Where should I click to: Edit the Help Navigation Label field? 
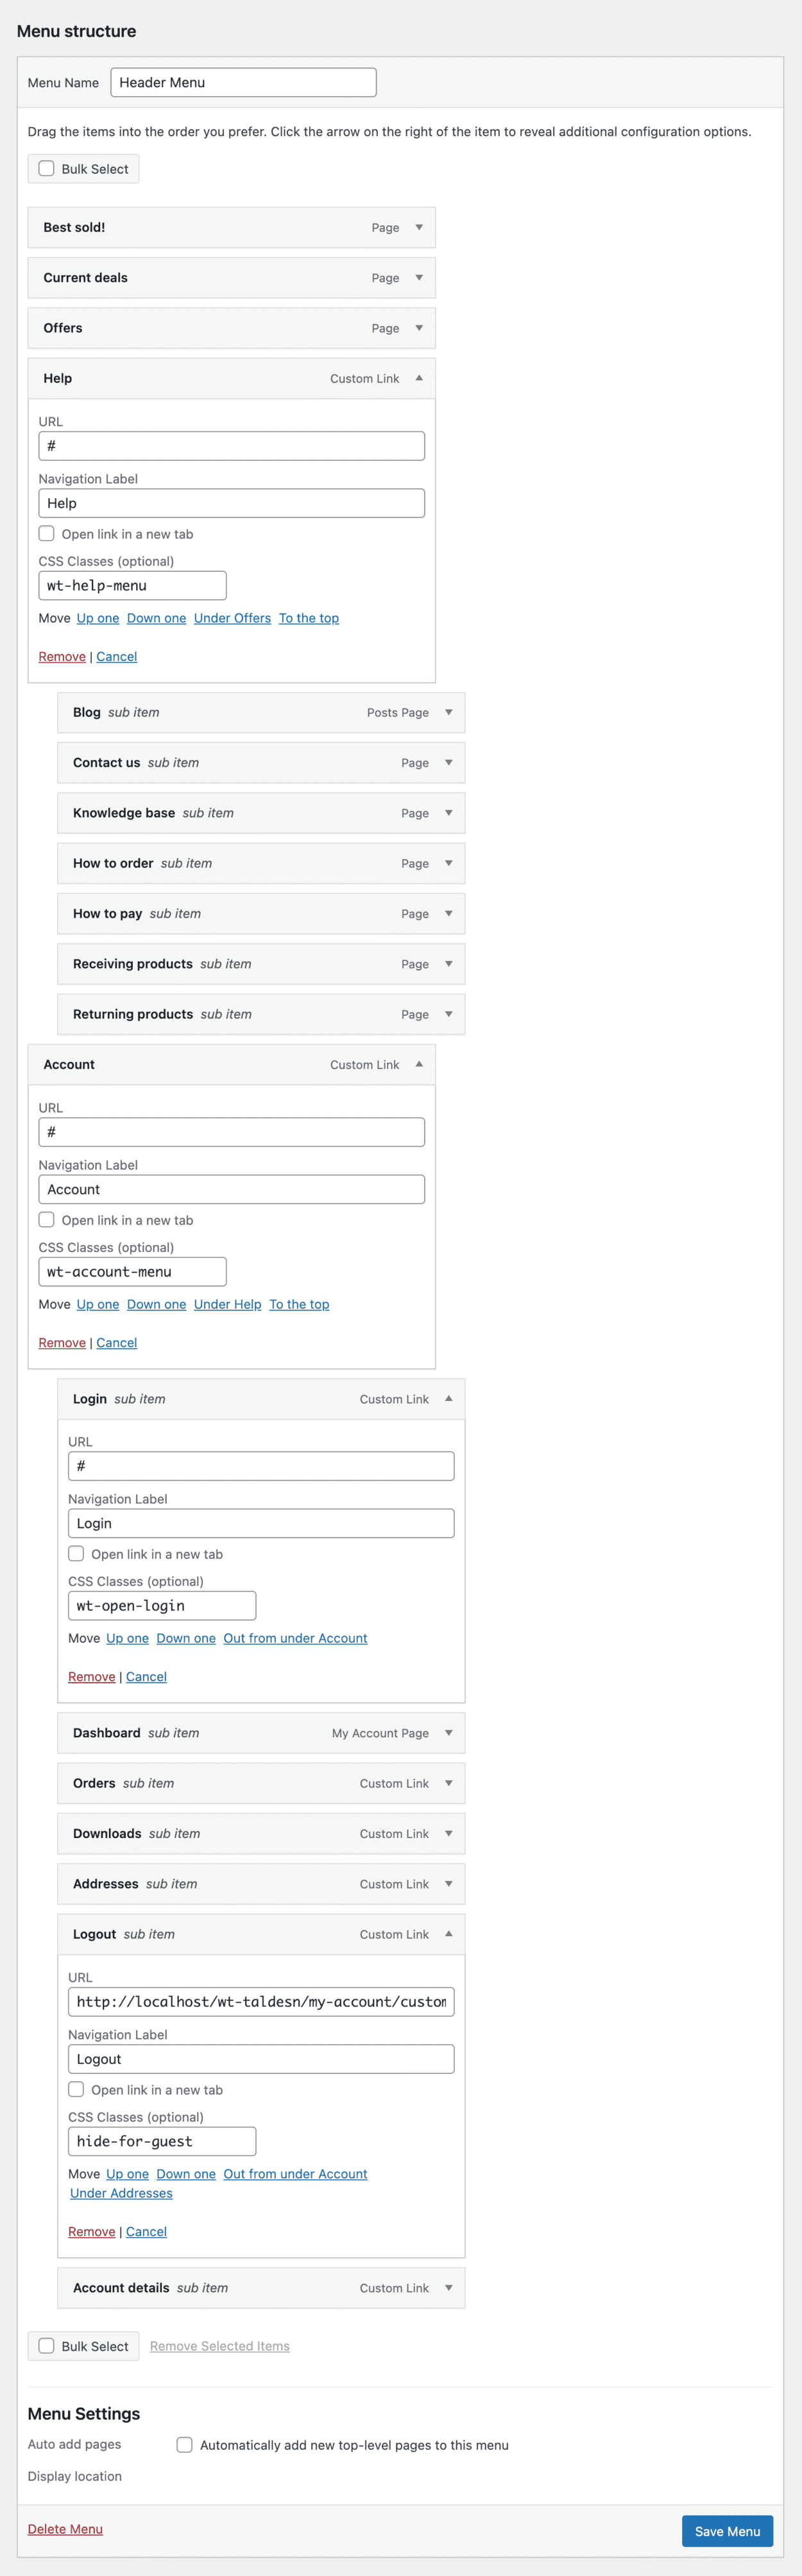231,503
